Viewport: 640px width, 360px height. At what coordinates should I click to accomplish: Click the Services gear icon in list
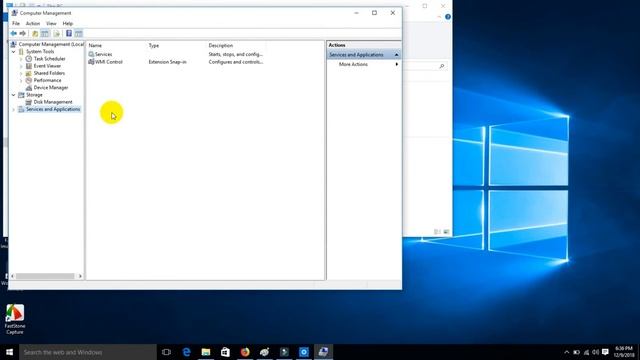(91, 54)
